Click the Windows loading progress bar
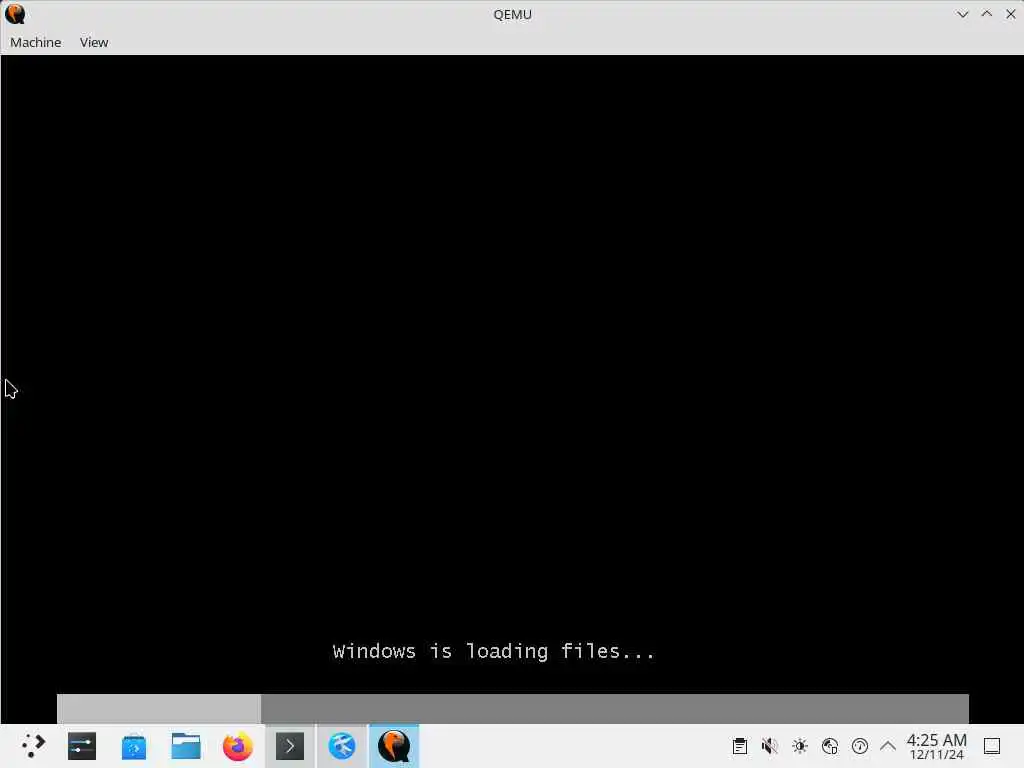Screen dimensions: 1024x768 click(x=513, y=709)
